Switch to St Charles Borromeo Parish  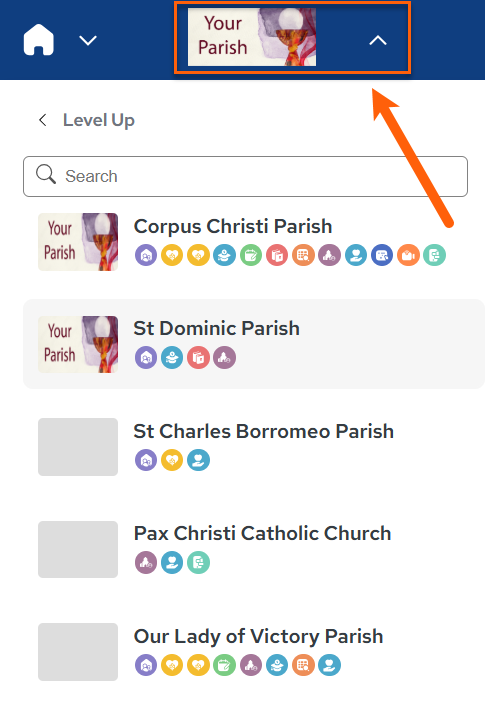tap(264, 431)
